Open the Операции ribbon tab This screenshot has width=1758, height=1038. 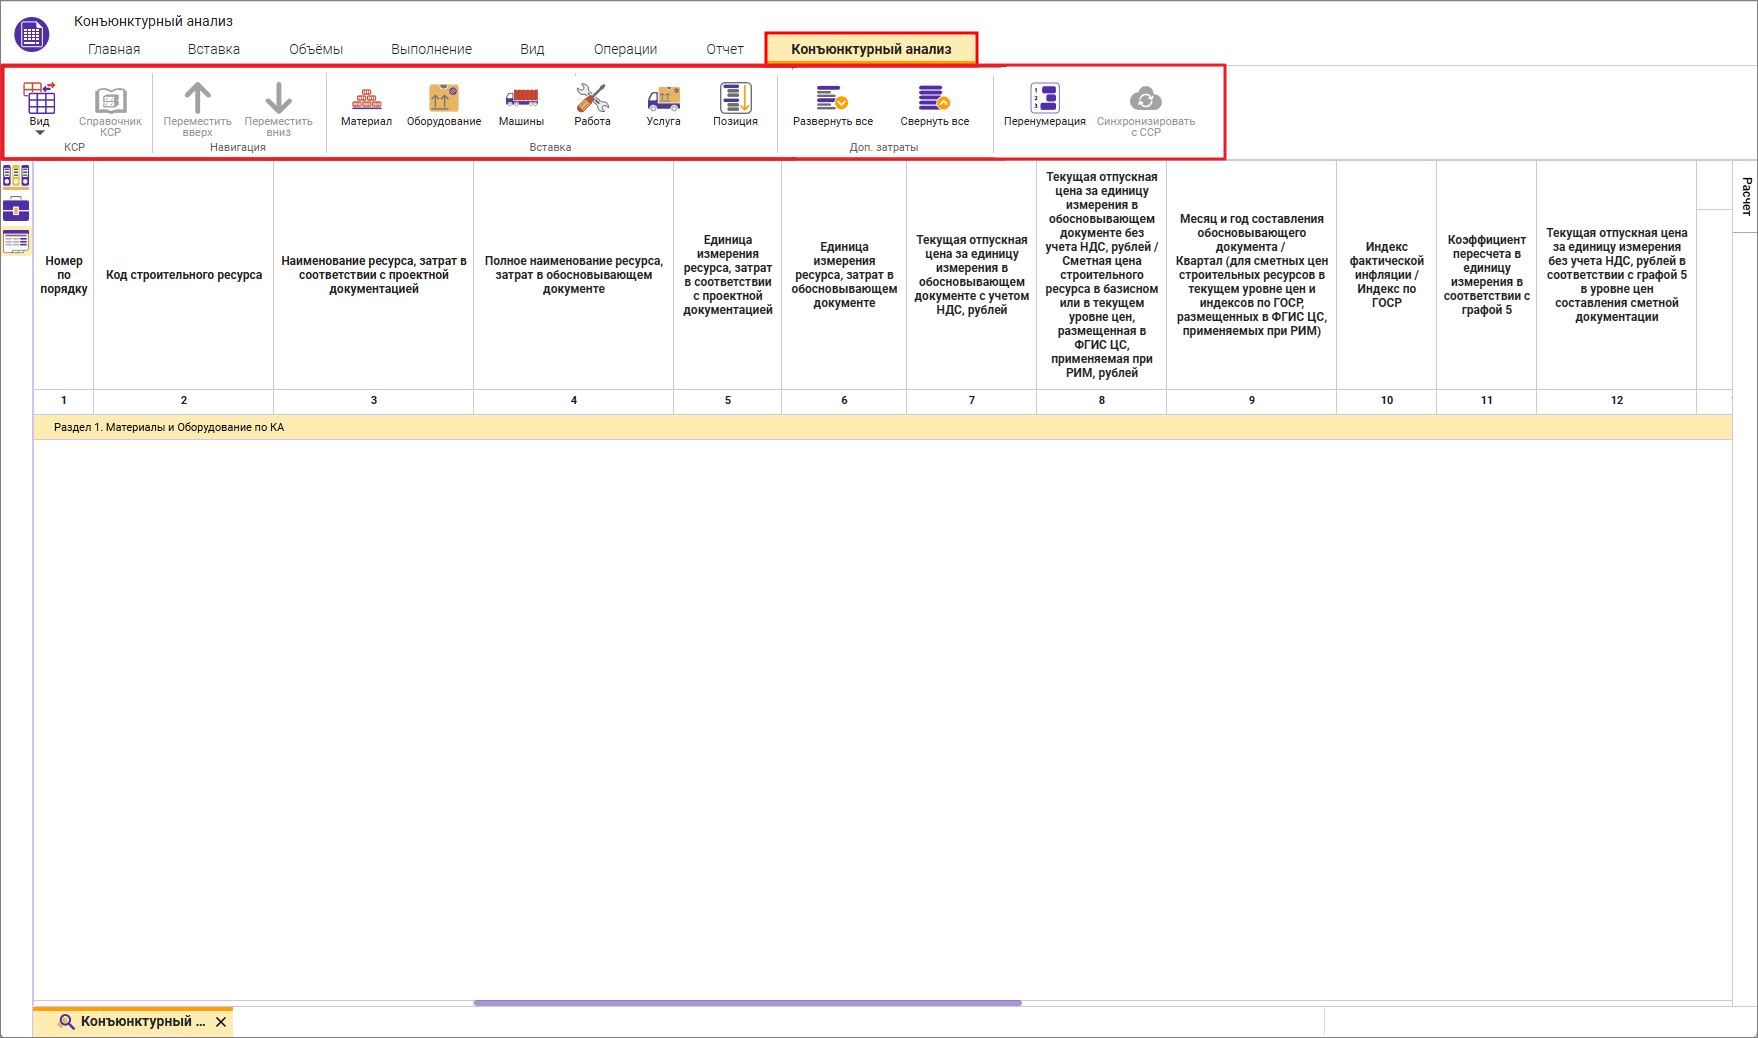click(x=625, y=49)
